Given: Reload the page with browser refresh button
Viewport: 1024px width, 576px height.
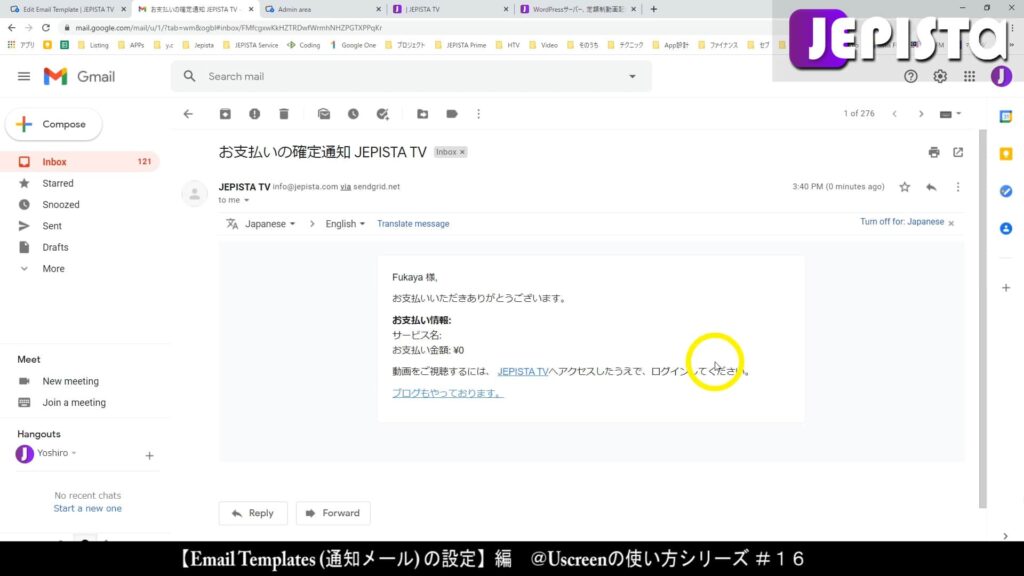Looking at the screenshot, I should [46, 28].
